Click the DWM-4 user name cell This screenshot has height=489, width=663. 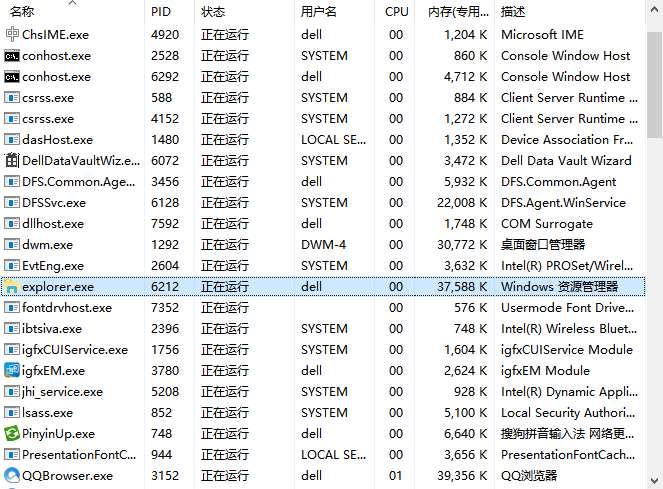(x=323, y=245)
